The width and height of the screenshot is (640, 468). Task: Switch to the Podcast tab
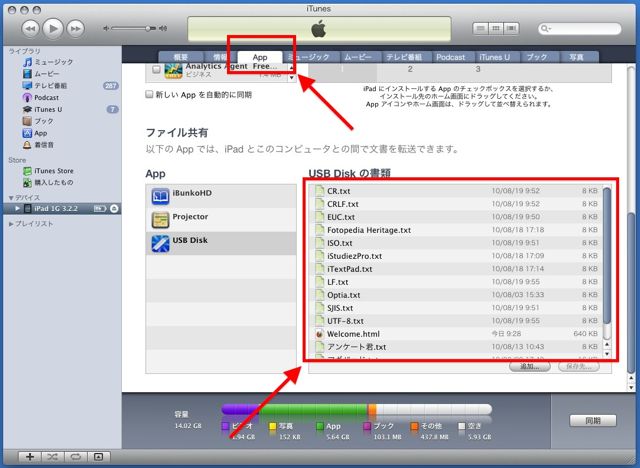[451, 57]
